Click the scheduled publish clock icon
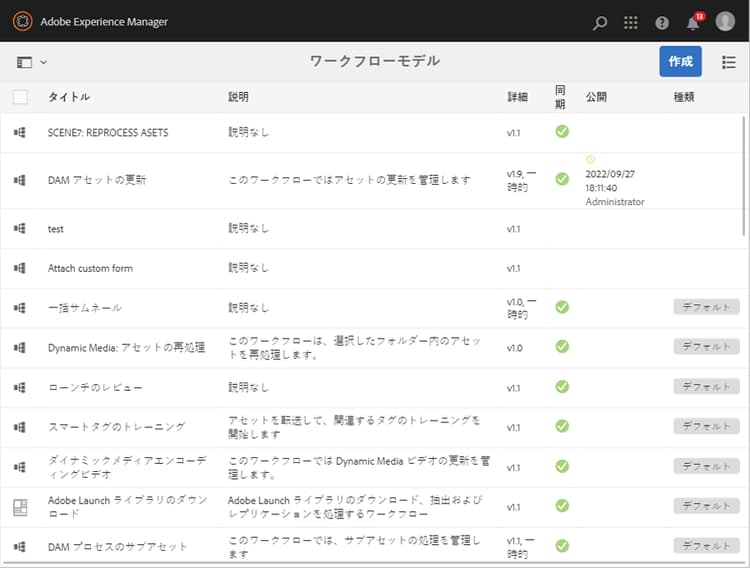 coord(590,159)
